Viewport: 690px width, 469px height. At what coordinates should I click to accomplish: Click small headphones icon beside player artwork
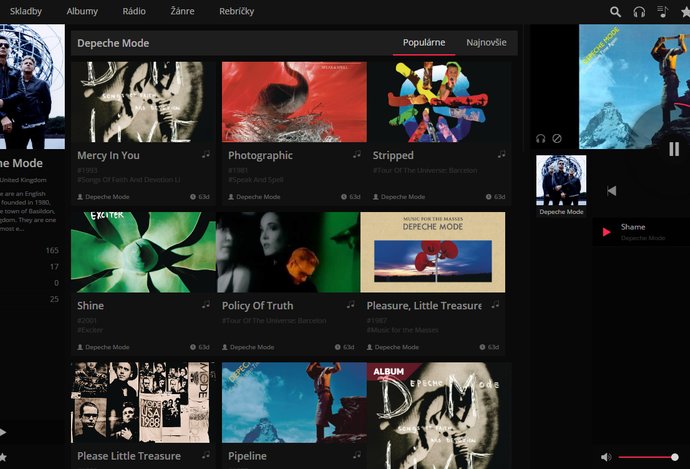(x=540, y=139)
